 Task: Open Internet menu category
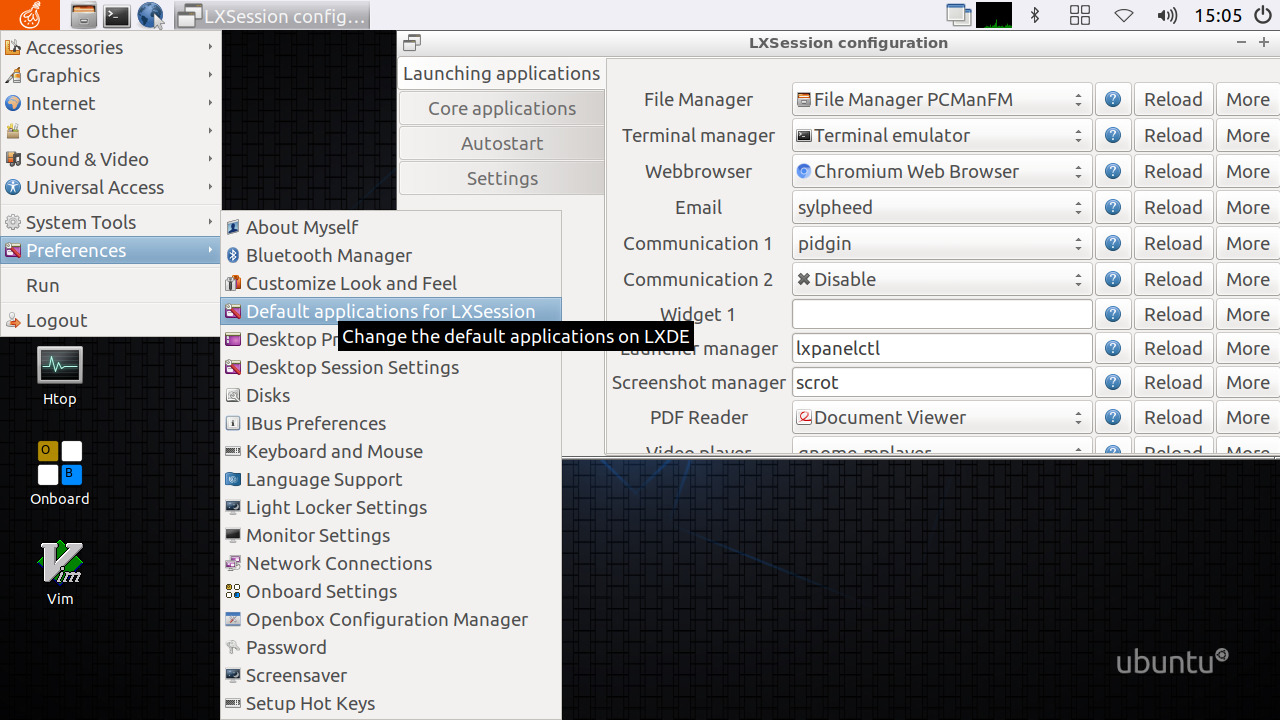click(110, 103)
